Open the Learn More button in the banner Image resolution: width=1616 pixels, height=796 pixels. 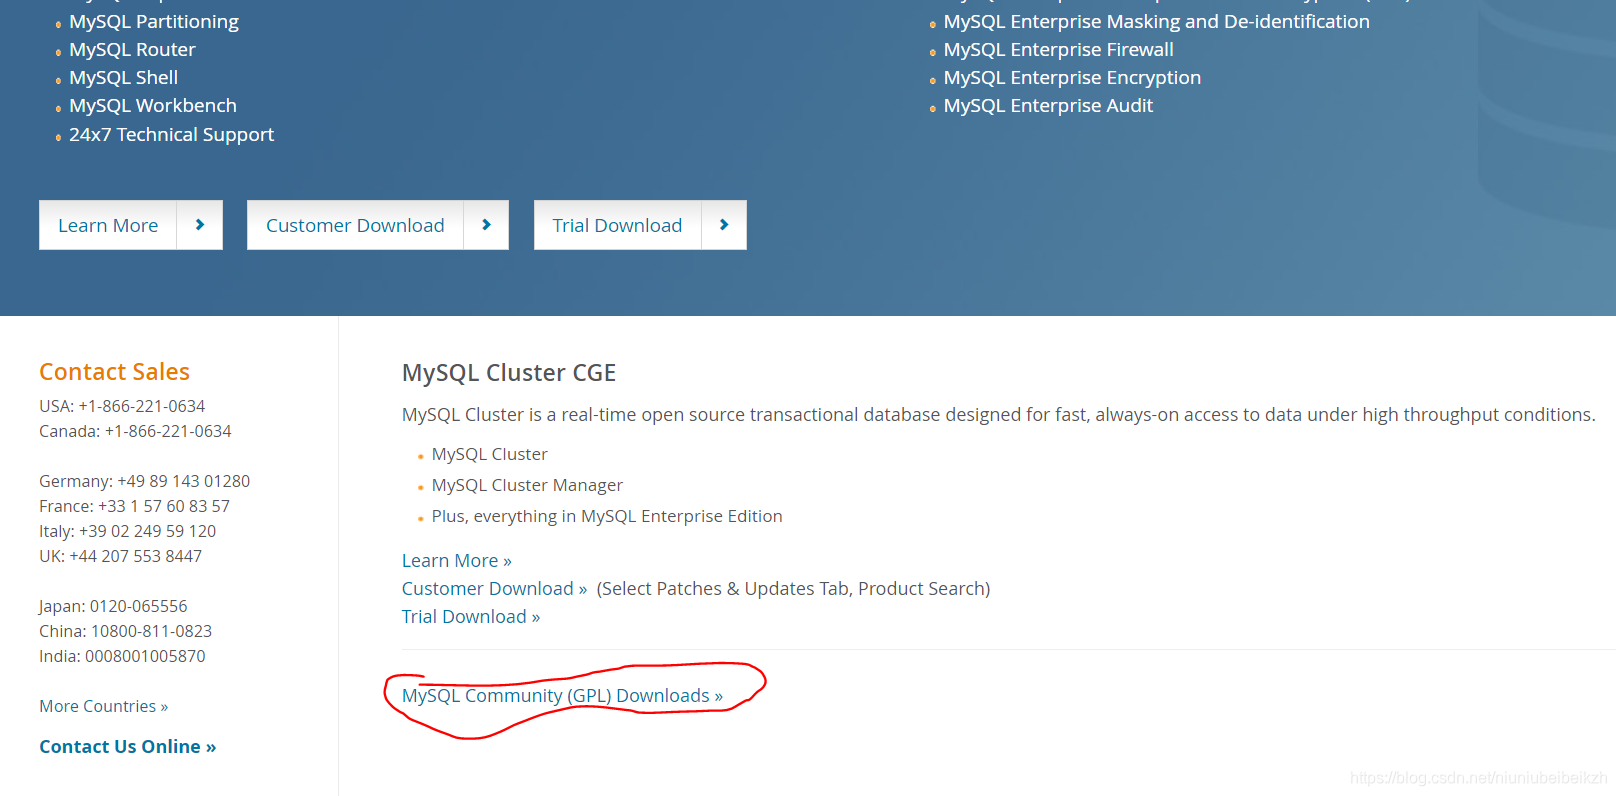[108, 225]
